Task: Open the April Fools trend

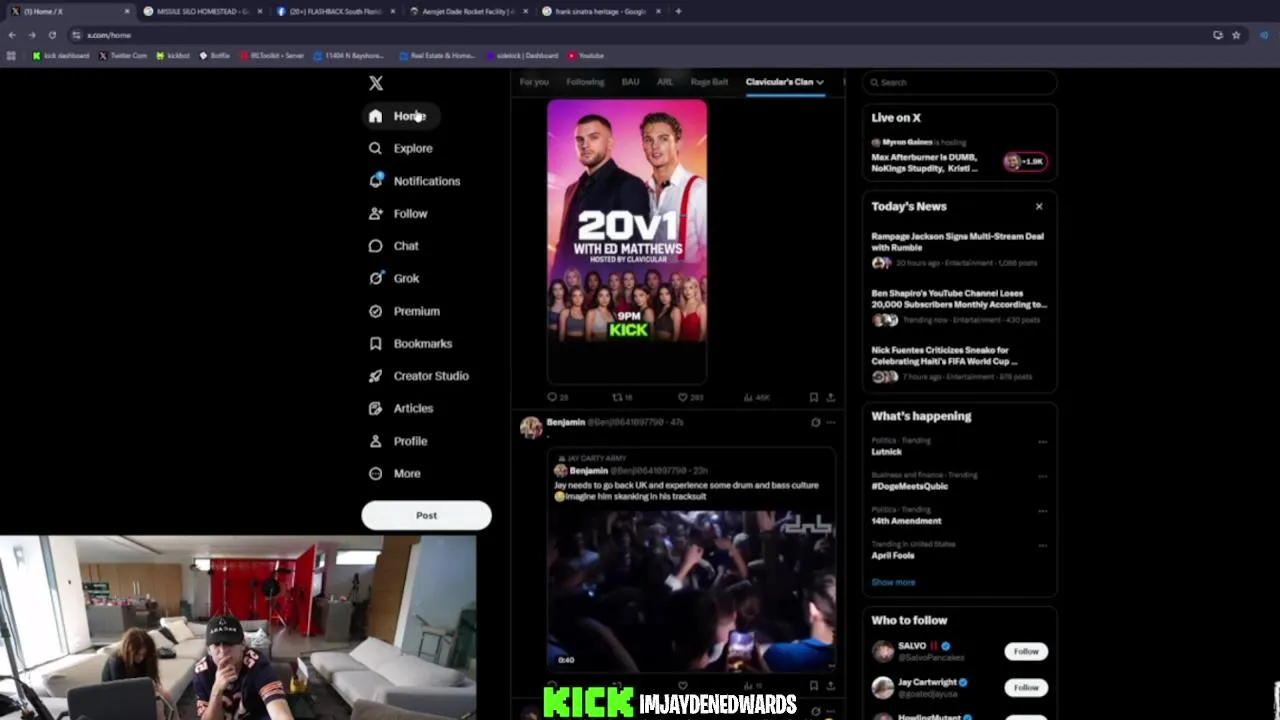Action: click(x=893, y=556)
